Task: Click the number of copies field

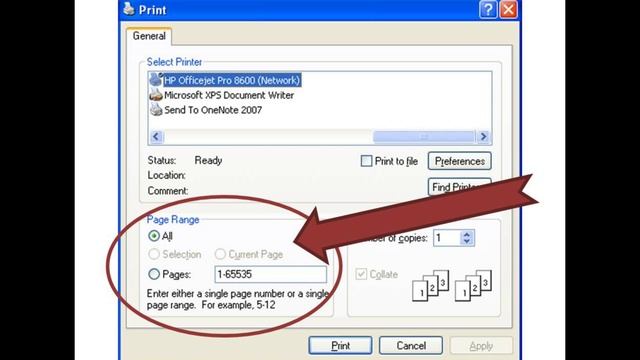Action: pyautogui.click(x=447, y=238)
